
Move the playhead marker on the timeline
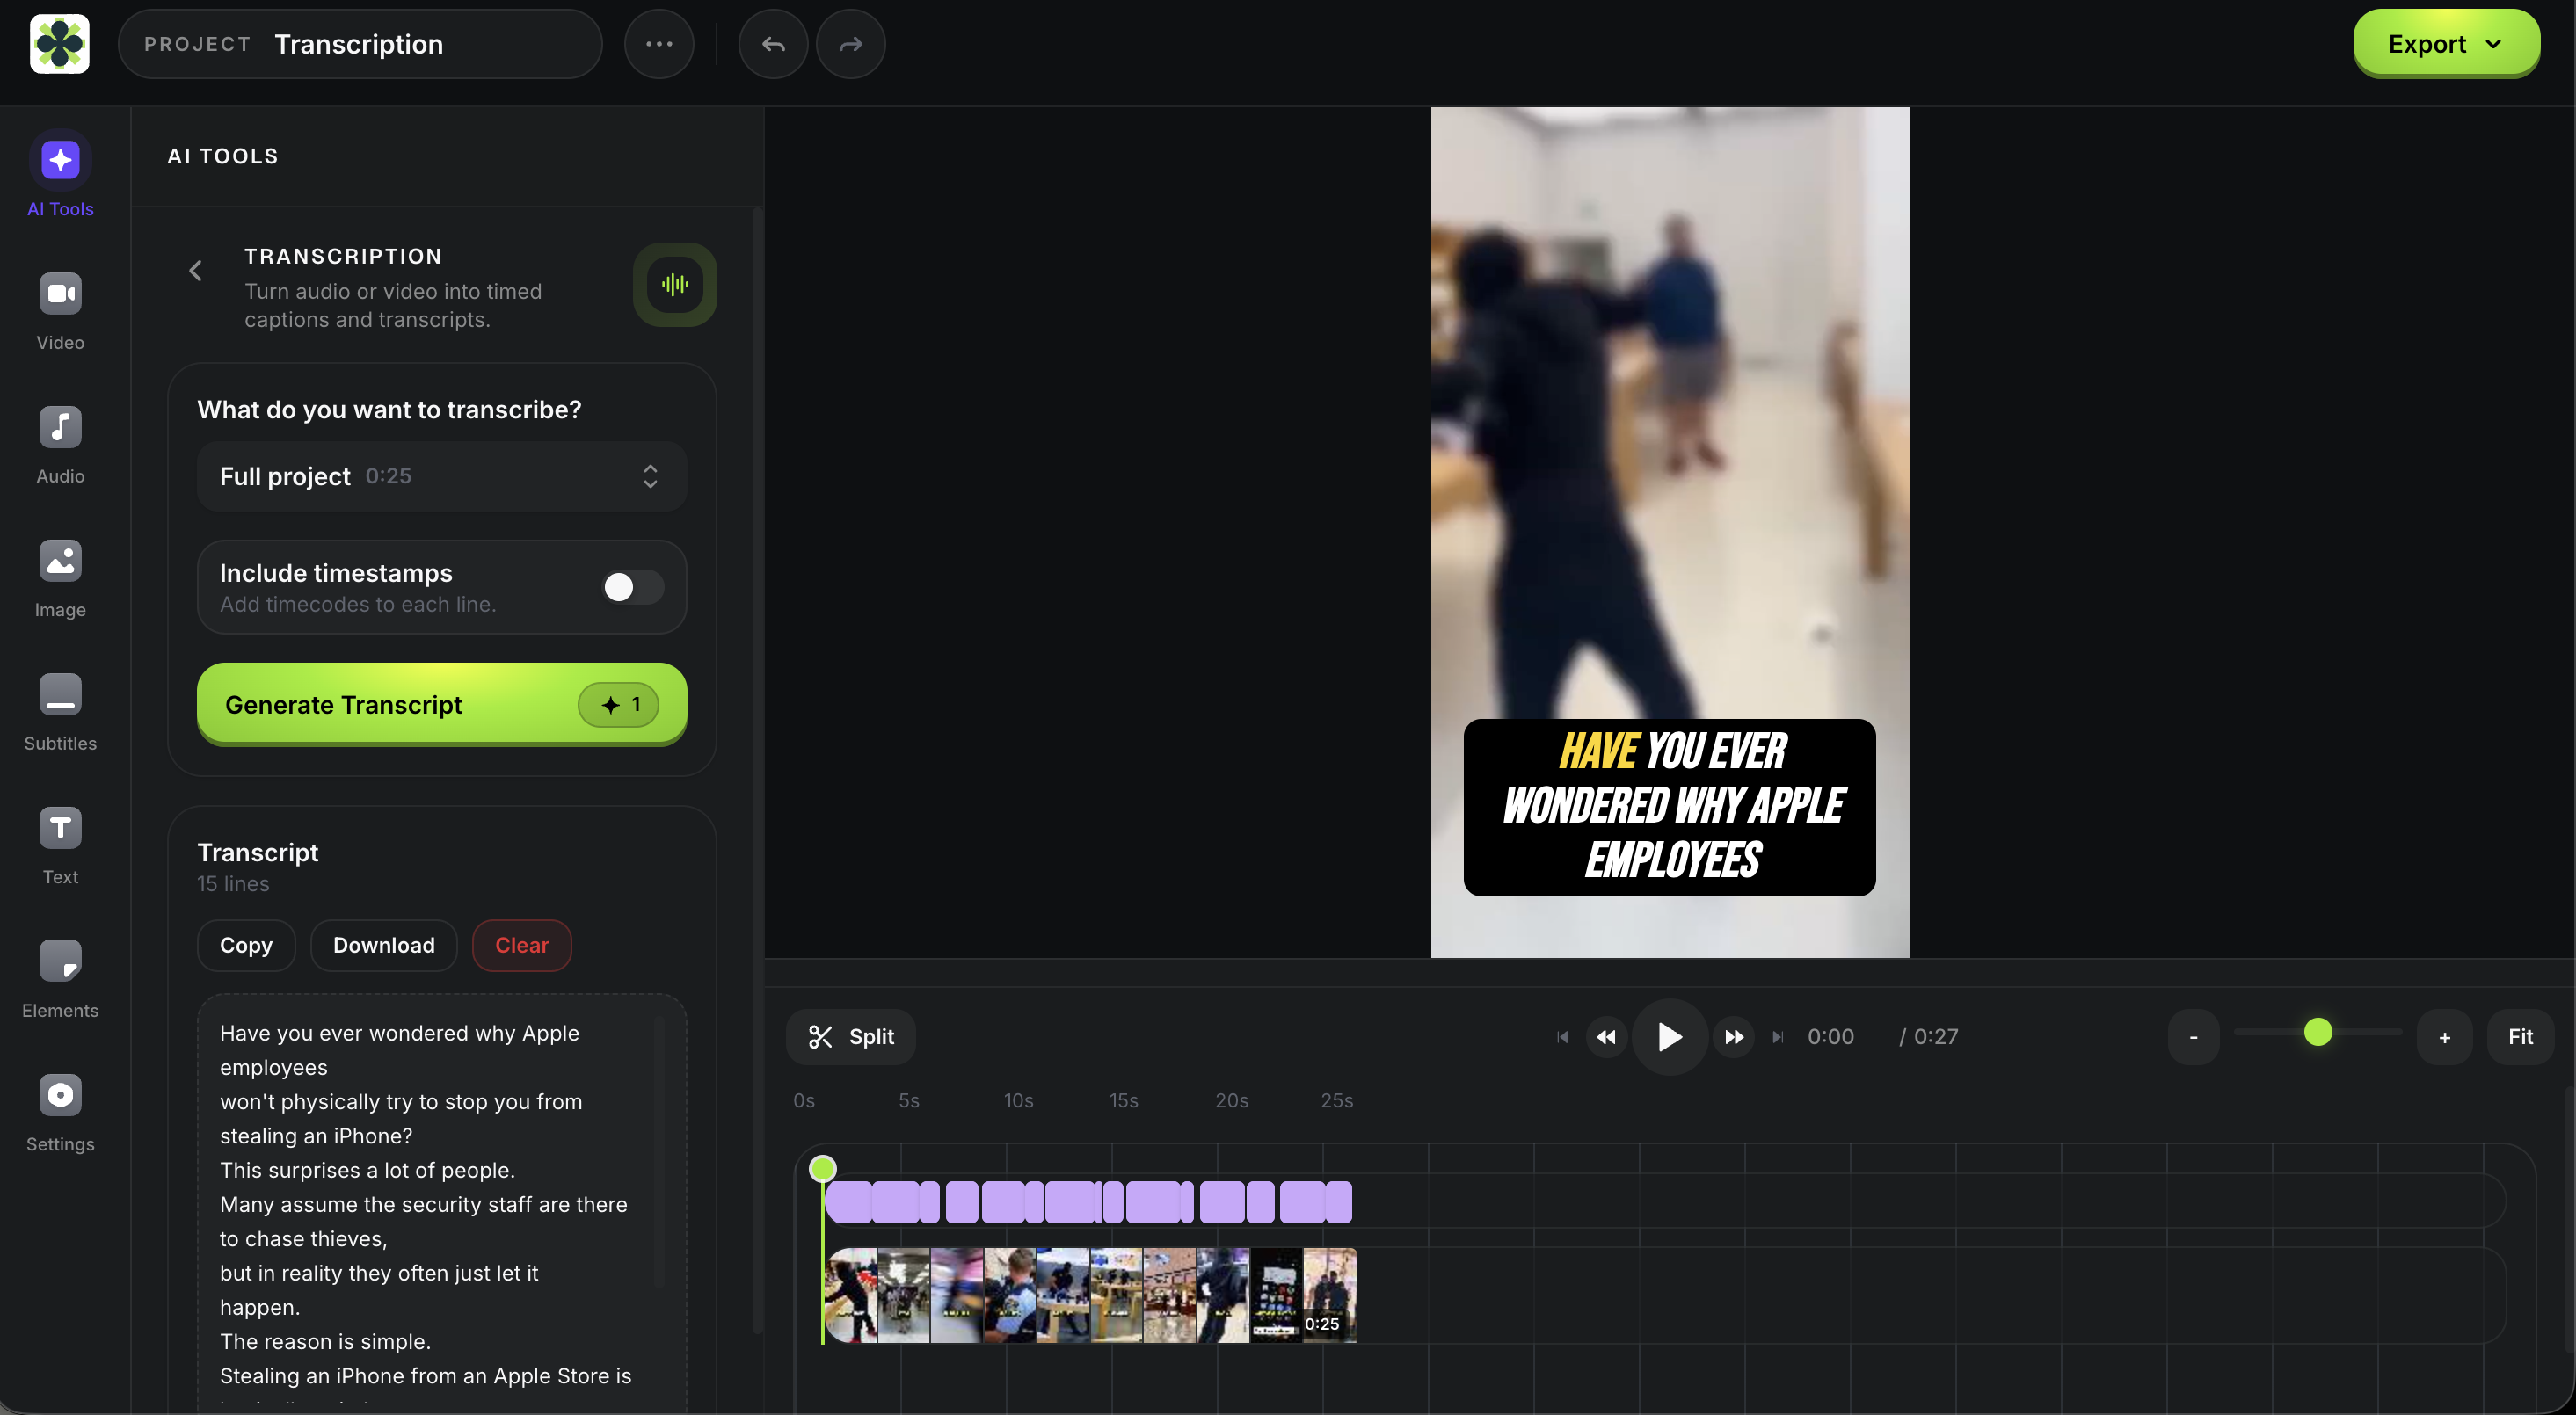822,1167
